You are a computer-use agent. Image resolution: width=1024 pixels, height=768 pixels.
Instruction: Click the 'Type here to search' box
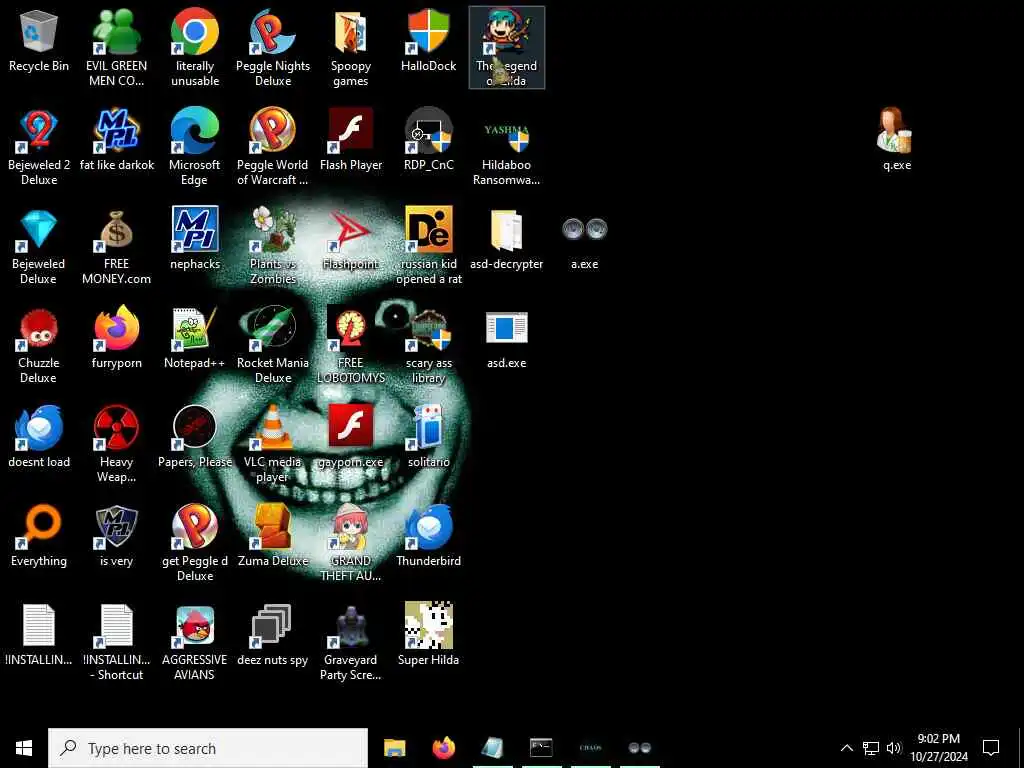(x=208, y=748)
